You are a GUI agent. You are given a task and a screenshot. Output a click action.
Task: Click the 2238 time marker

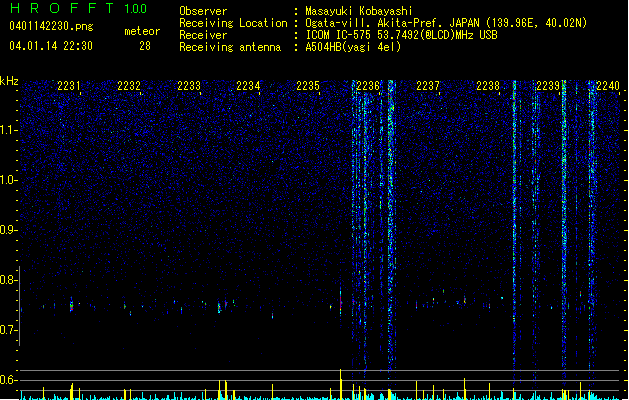point(488,86)
